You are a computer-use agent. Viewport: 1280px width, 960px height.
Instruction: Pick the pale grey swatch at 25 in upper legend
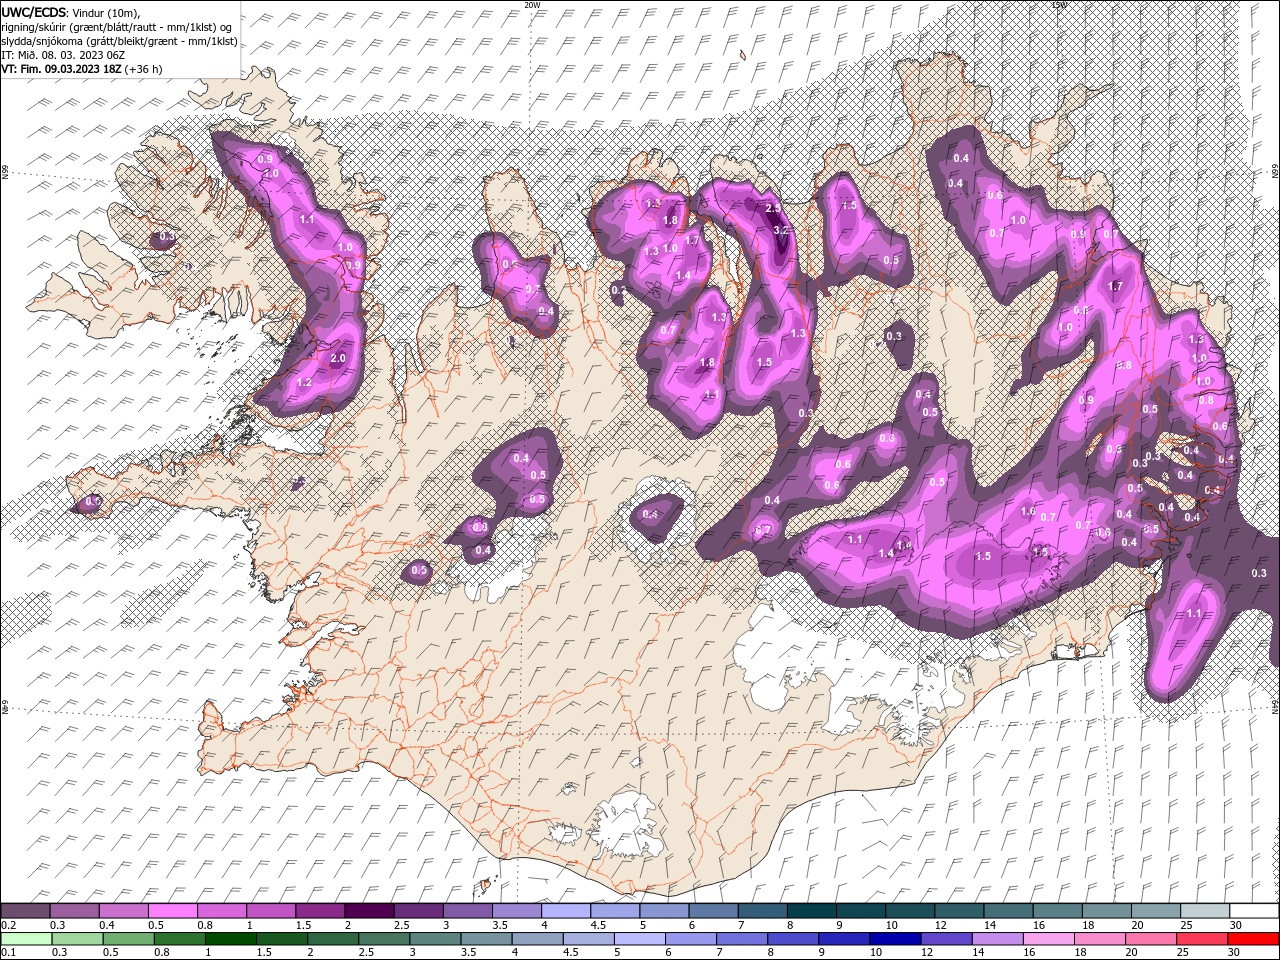coord(1206,911)
